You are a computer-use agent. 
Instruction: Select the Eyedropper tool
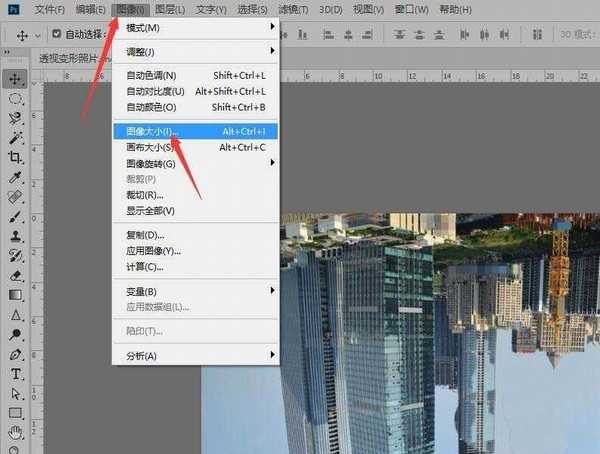[16, 177]
